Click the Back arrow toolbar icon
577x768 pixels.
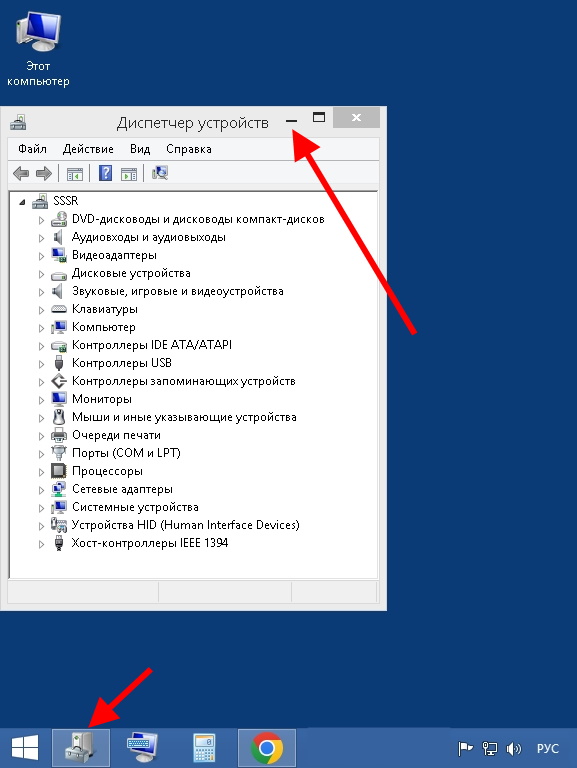pos(21,173)
